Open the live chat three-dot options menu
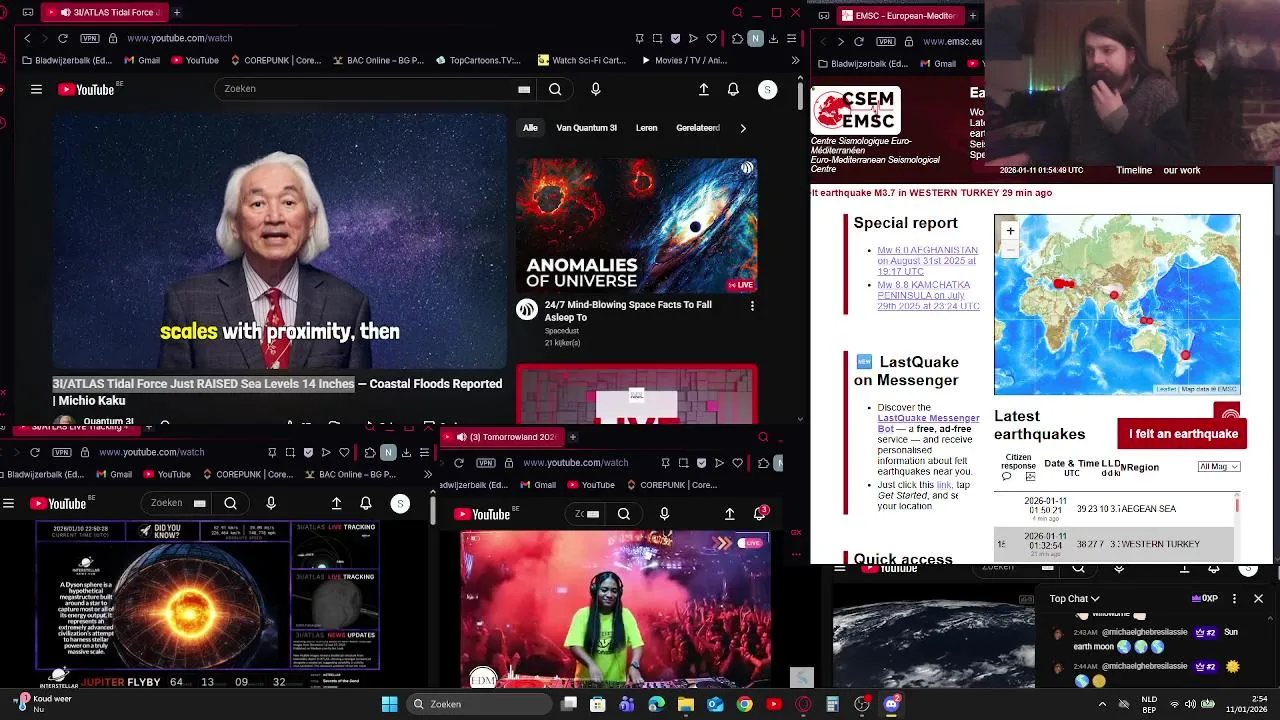Screen dimensions: 1280x720 click(x=1234, y=599)
